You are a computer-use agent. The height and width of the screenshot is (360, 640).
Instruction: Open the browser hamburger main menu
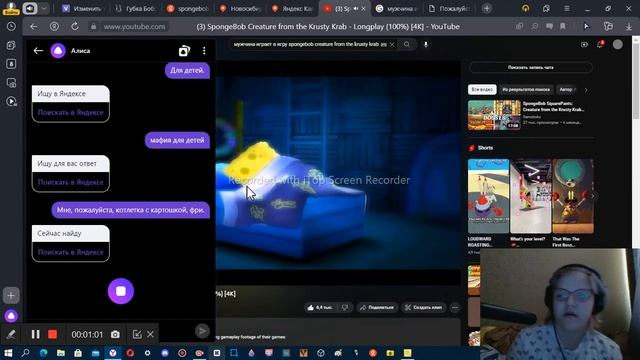(567, 9)
